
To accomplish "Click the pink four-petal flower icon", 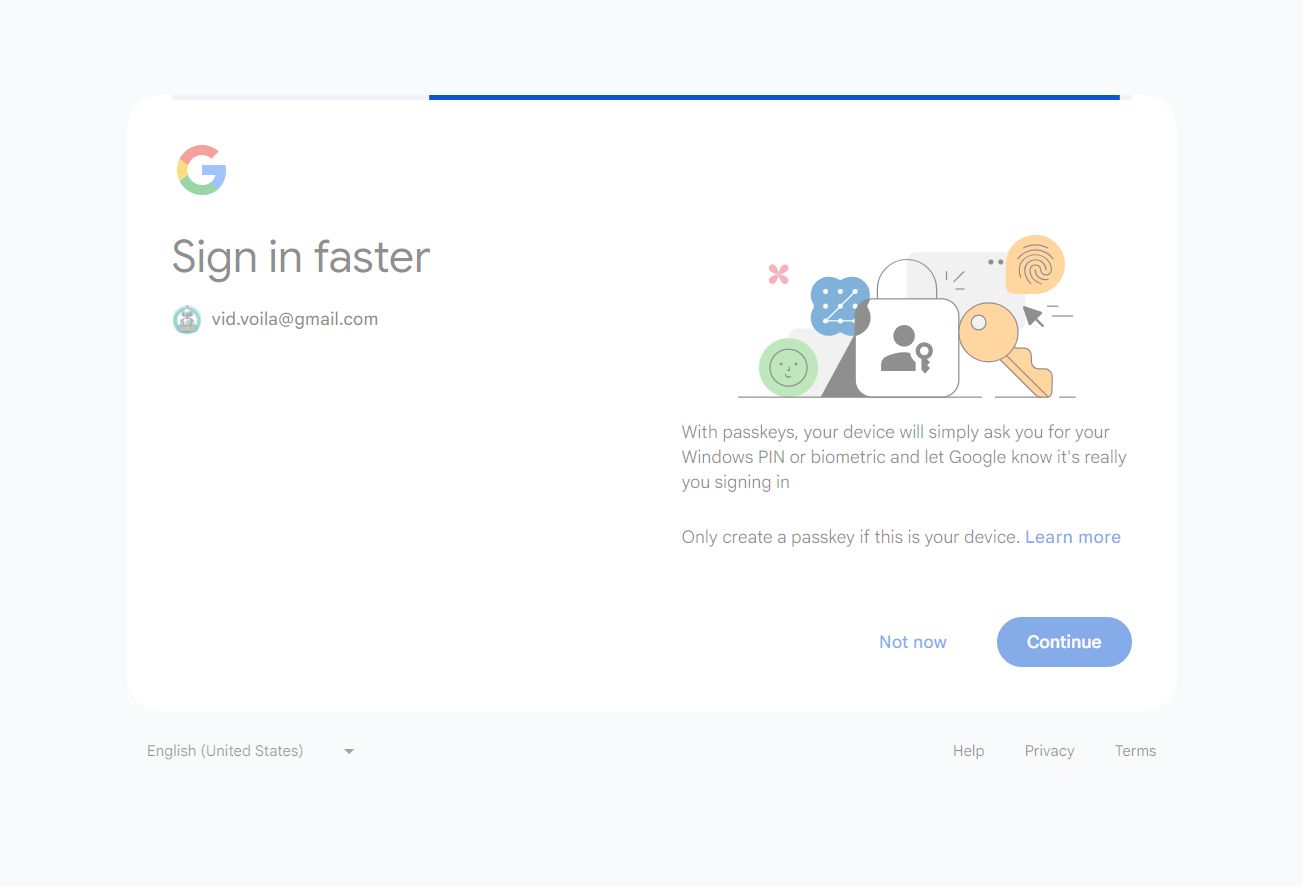I will tap(778, 274).
